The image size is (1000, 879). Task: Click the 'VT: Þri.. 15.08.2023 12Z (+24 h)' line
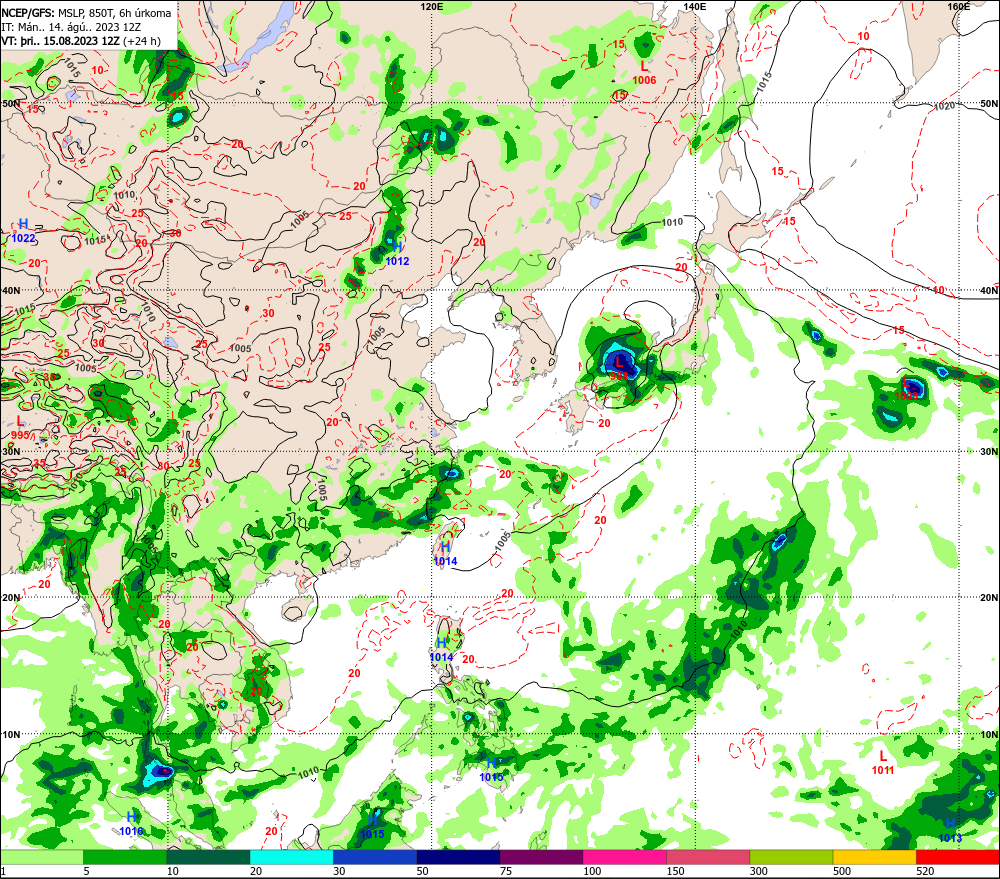(x=81, y=41)
